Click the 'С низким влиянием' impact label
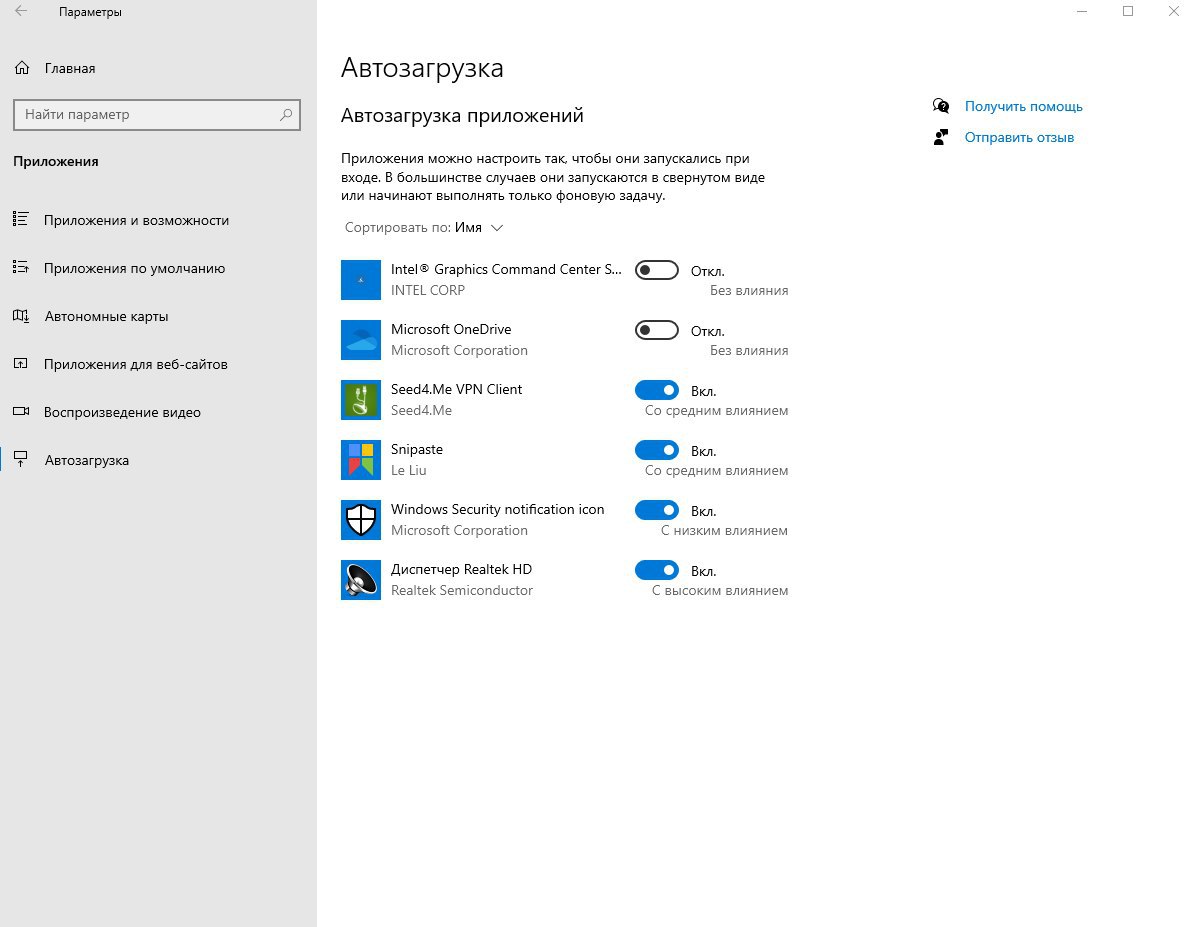The height and width of the screenshot is (927, 1197). (x=724, y=530)
